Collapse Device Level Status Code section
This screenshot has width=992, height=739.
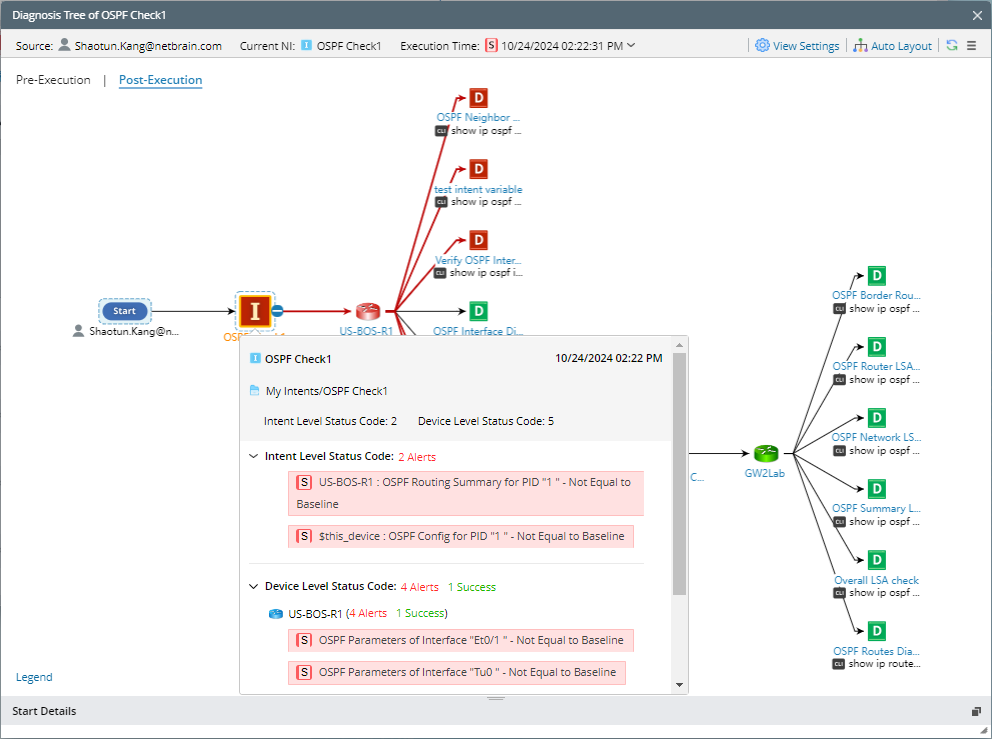(x=254, y=587)
